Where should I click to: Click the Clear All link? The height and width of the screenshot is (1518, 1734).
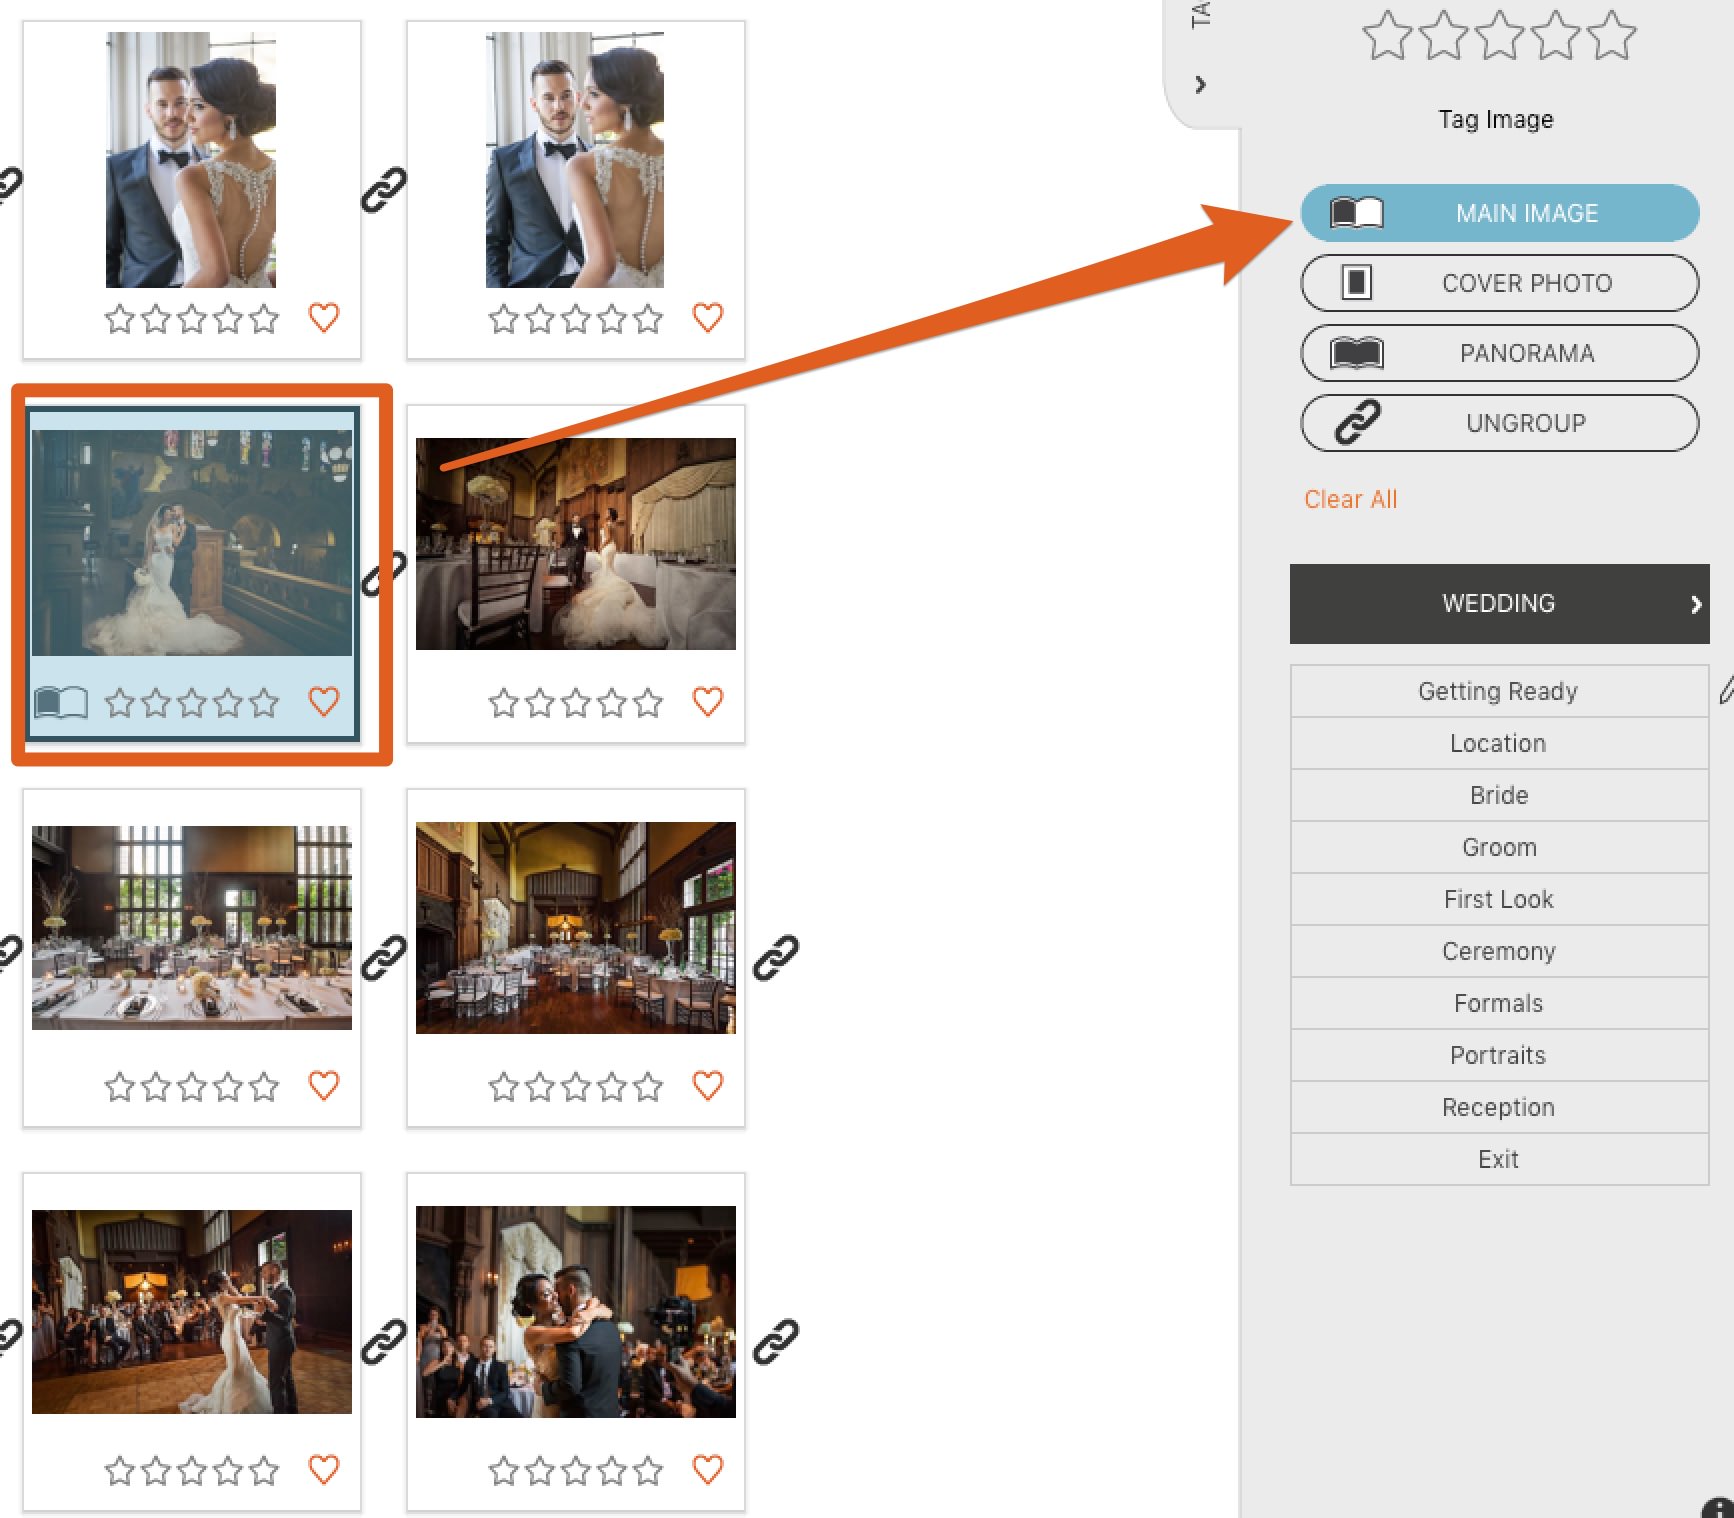tap(1350, 500)
